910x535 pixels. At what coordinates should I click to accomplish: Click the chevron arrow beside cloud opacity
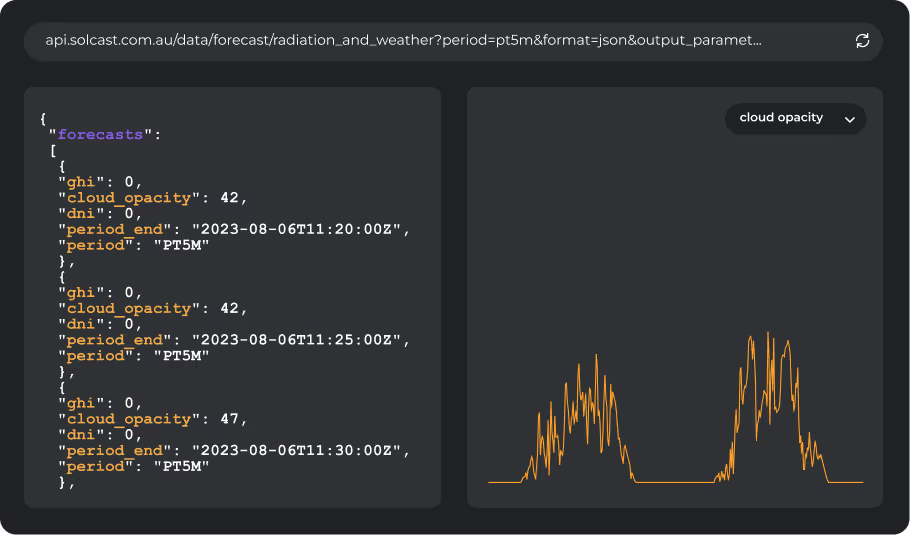coord(850,119)
